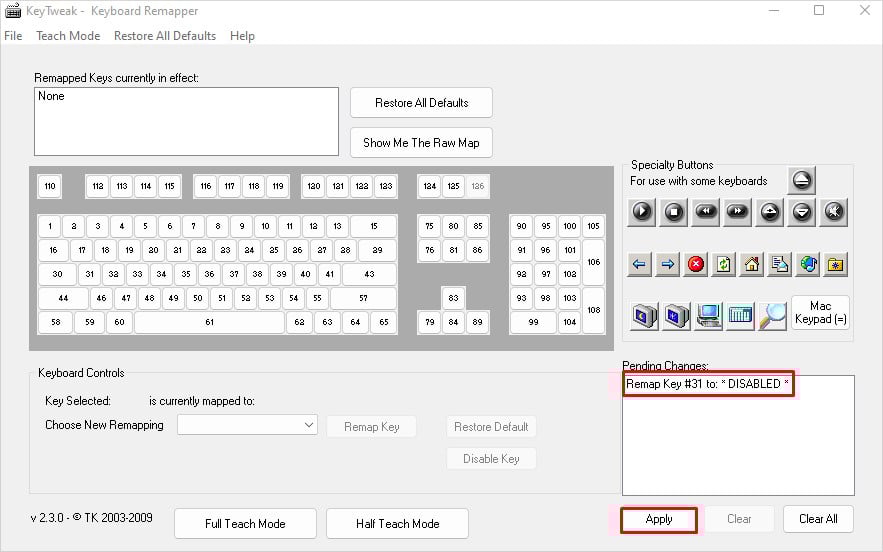Click the Volume Down specialty button
Viewport: 883px width, 552px height.
[801, 212]
